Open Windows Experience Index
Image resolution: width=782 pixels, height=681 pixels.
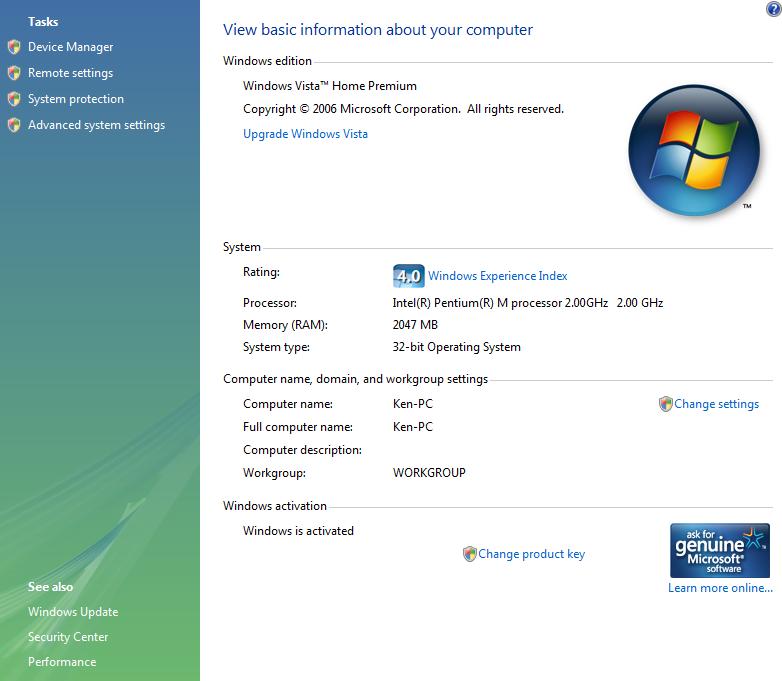[x=498, y=276]
